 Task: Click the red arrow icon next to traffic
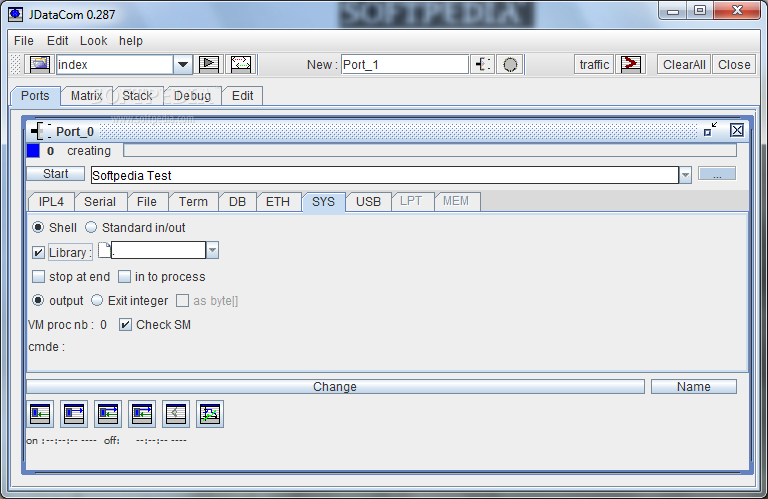click(x=630, y=64)
